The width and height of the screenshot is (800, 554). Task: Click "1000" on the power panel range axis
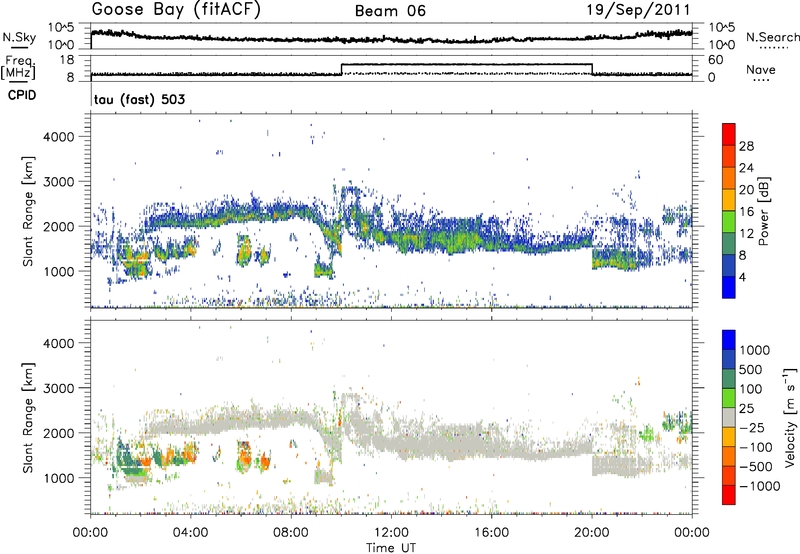coord(58,271)
